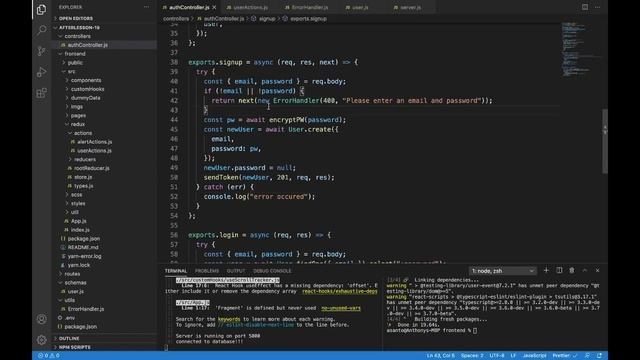Expand the components folder
This screenshot has height=360, width=640.
86,80
